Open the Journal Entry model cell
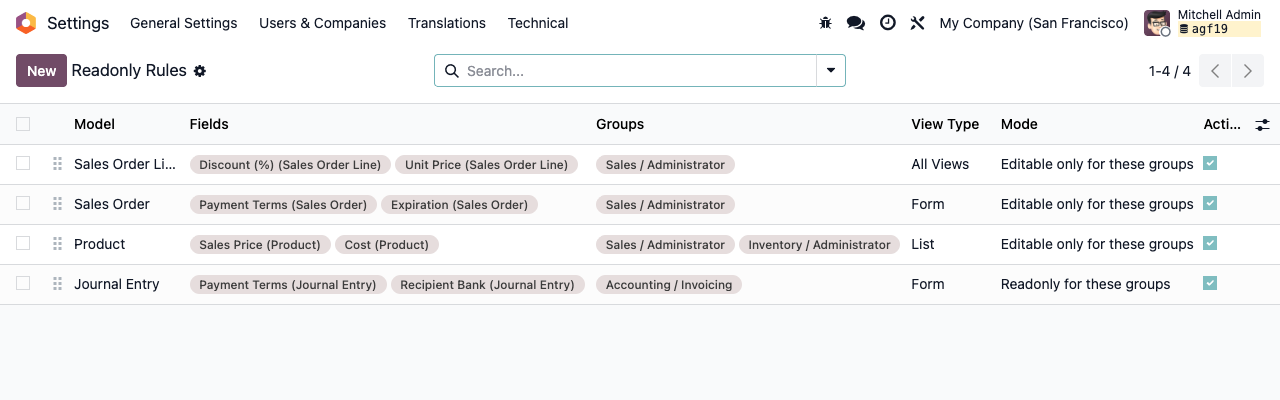This screenshot has height=400, width=1280. tap(117, 284)
